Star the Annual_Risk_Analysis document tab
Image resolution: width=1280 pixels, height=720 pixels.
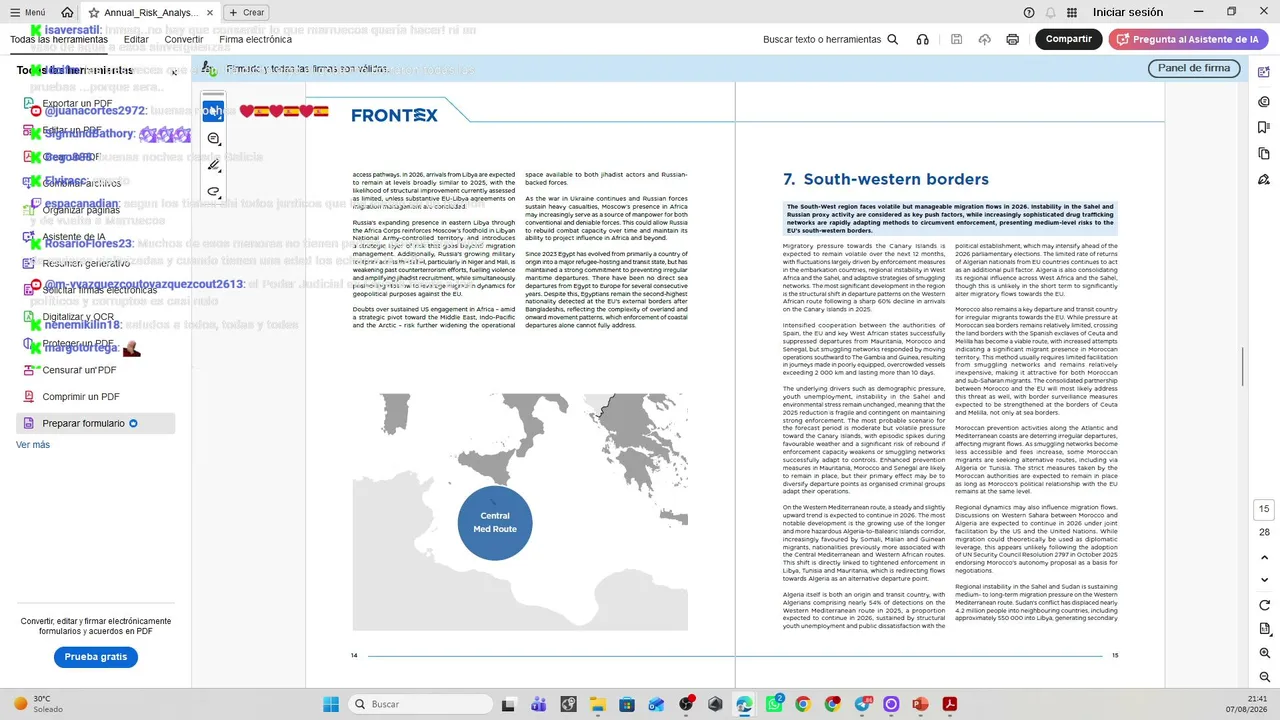click(94, 12)
